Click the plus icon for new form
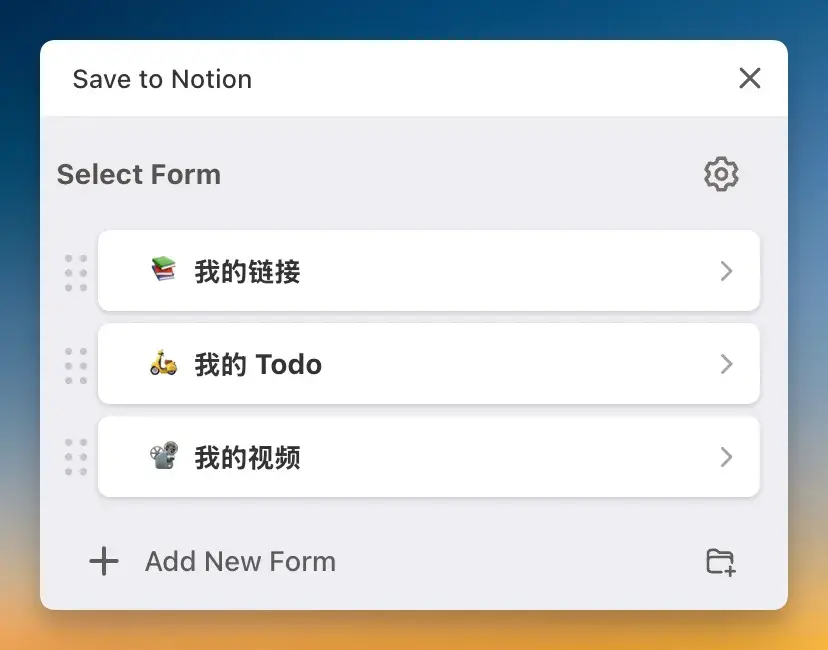The height and width of the screenshot is (650, 828). tap(104, 562)
